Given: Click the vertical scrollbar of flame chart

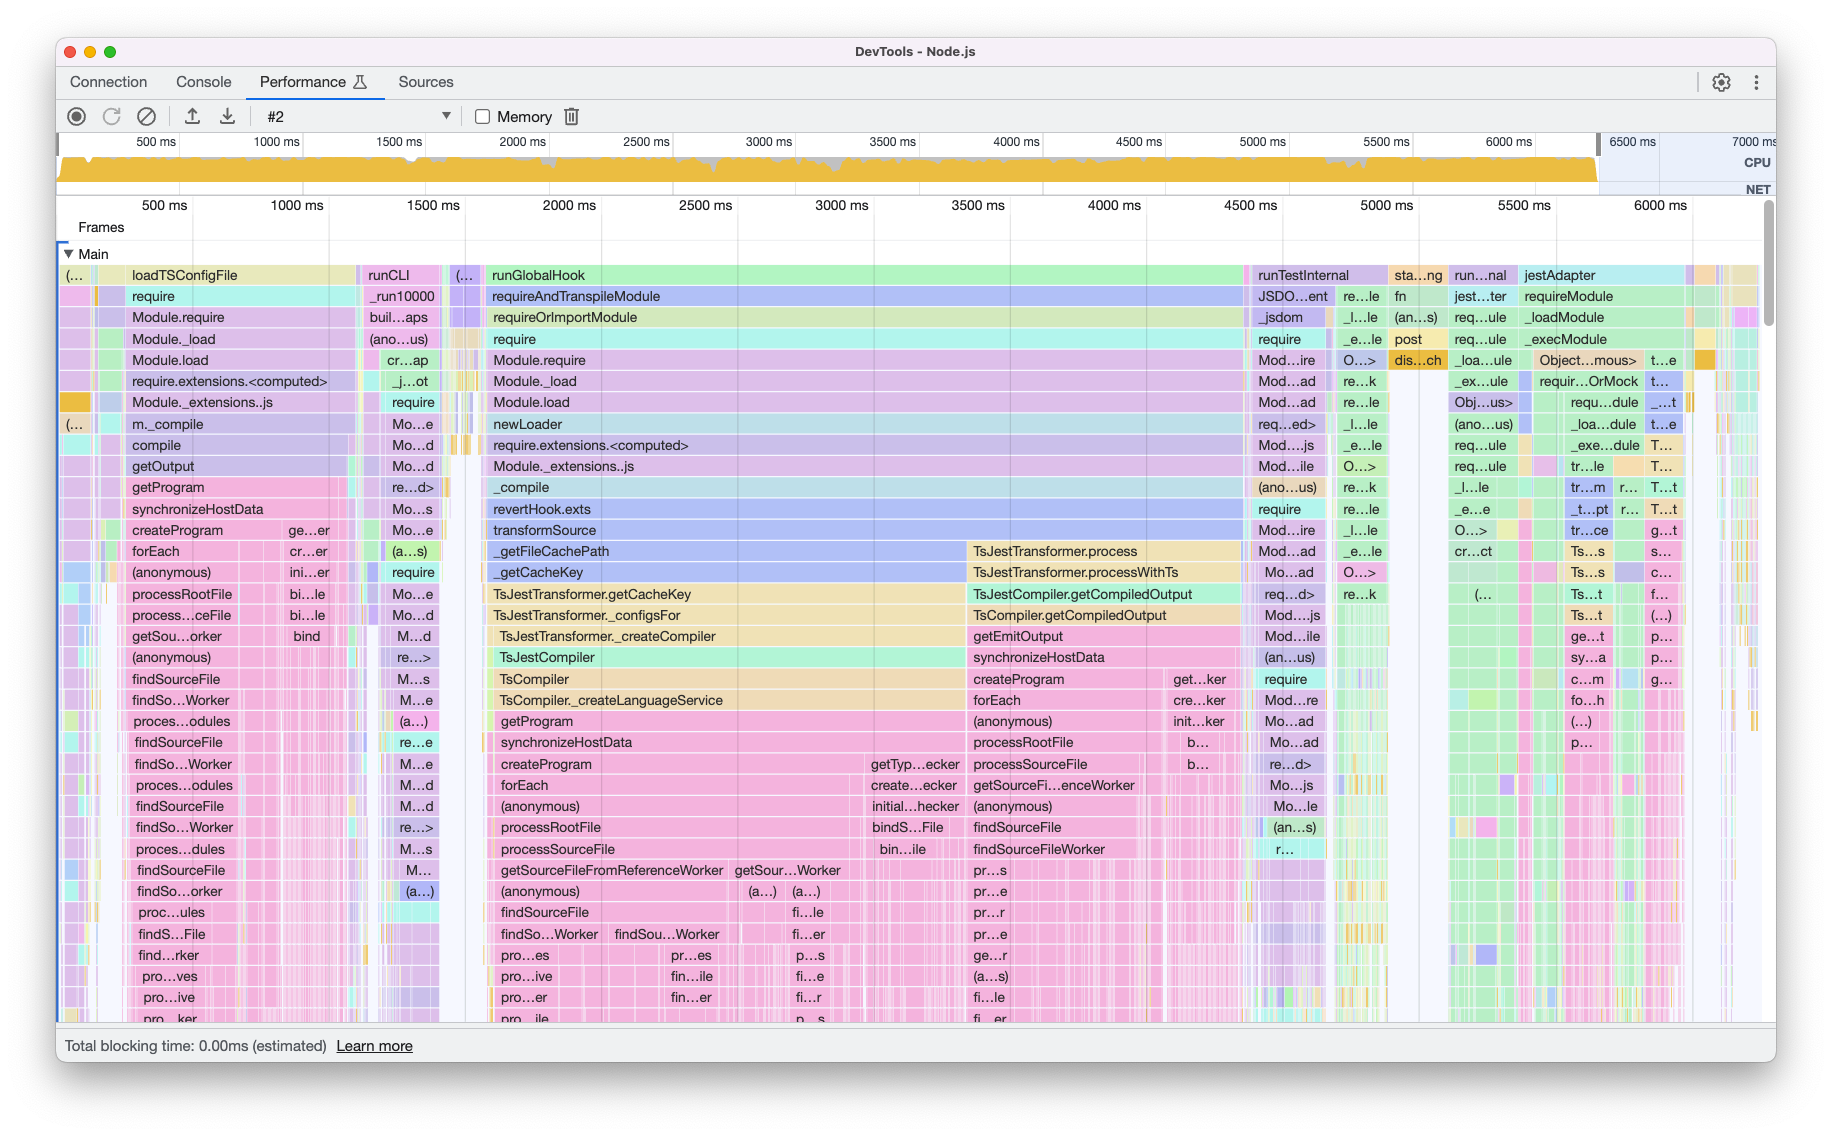Looking at the screenshot, I should 1768,262.
